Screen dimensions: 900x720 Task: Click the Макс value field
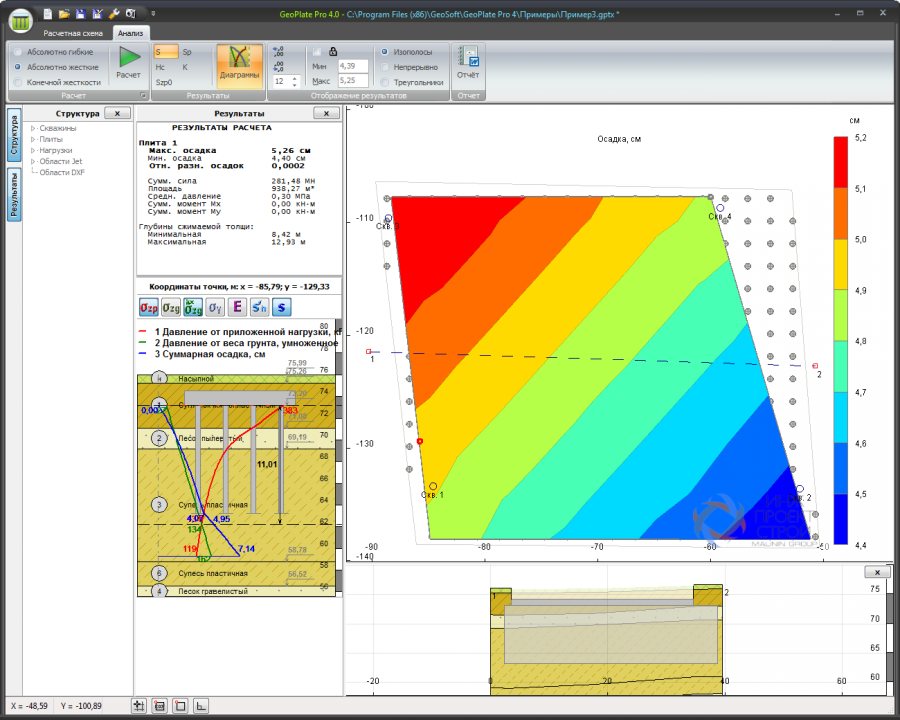353,81
